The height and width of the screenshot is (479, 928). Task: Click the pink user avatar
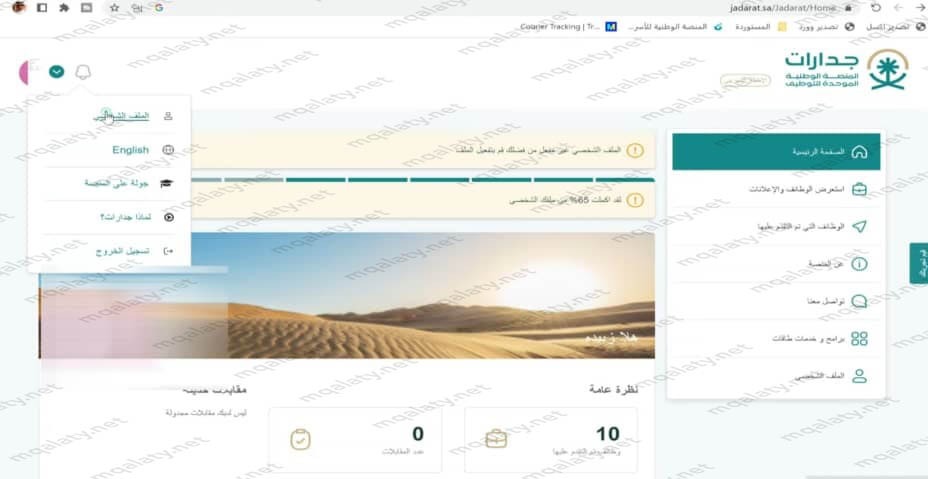click(x=24, y=72)
